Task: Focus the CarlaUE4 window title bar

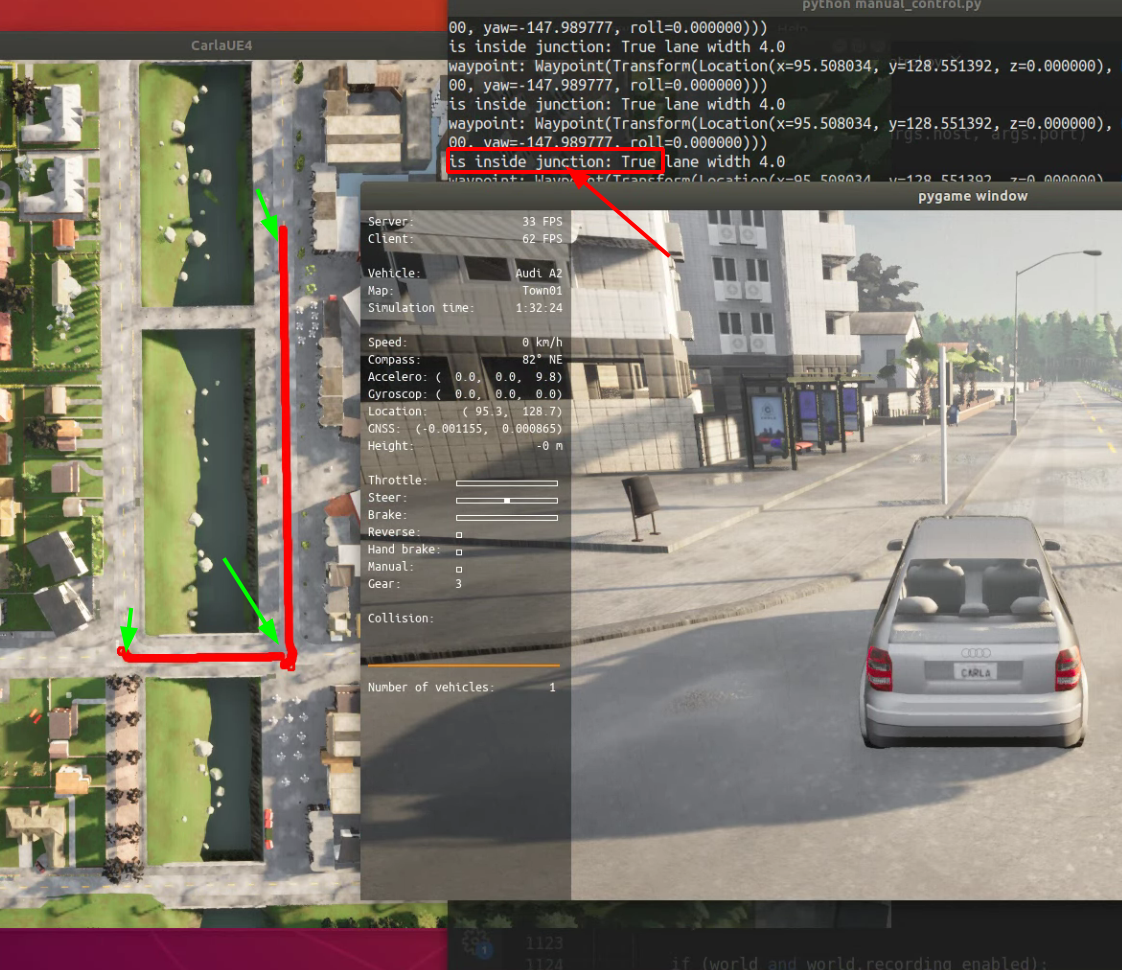Action: pyautogui.click(x=223, y=45)
